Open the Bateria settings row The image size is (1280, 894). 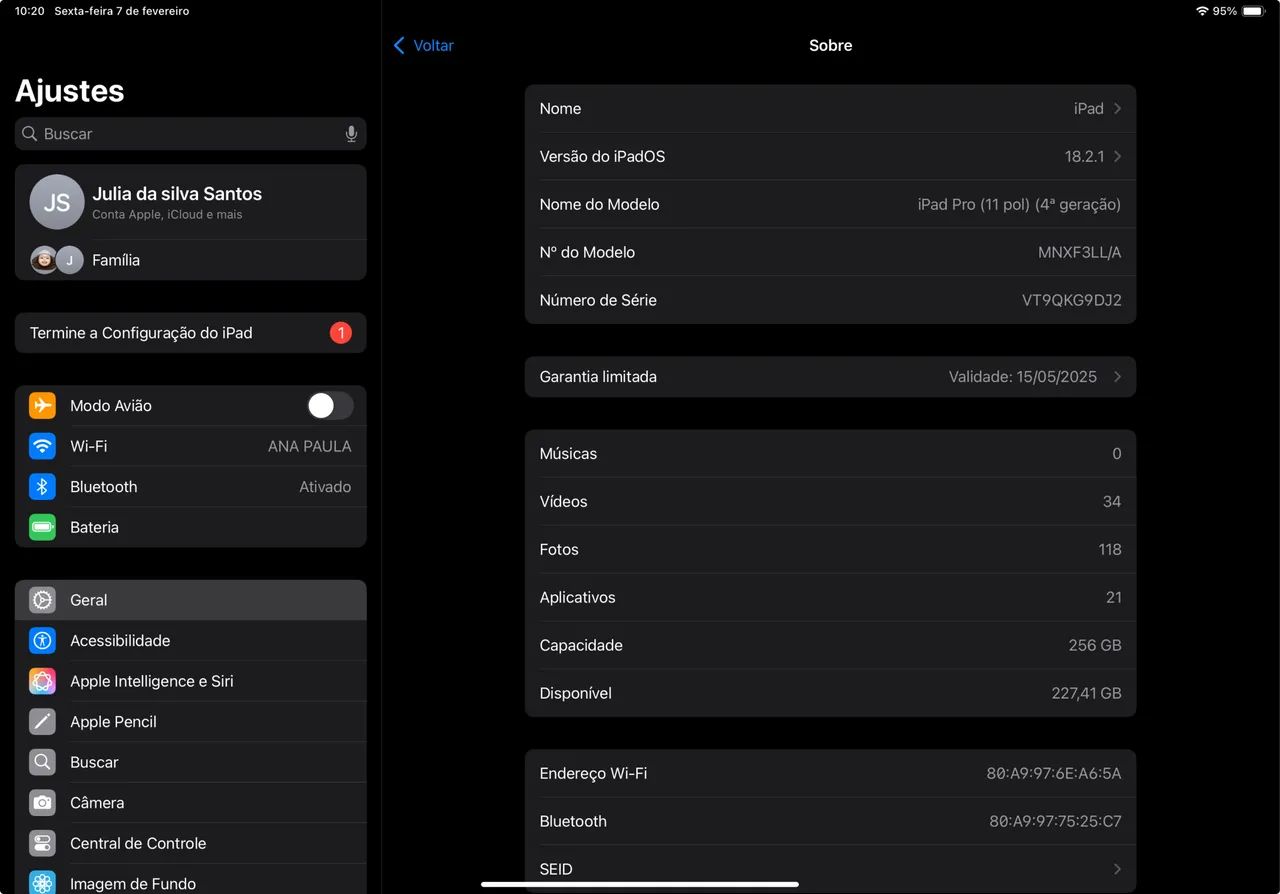pyautogui.click(x=191, y=527)
